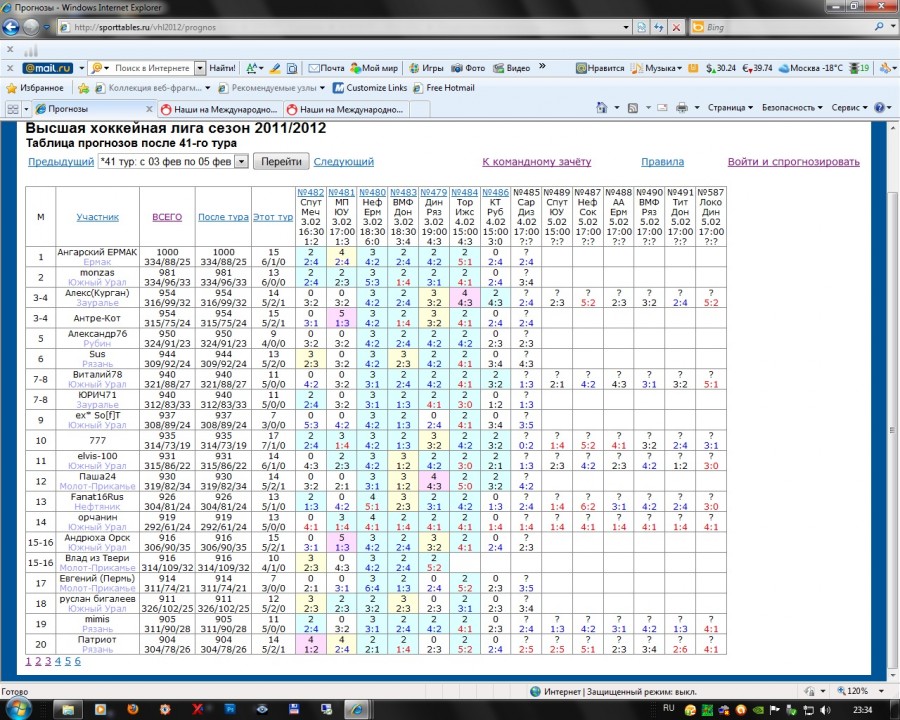Click in the Bing search field
This screenshot has width=900, height=720.
780,28
